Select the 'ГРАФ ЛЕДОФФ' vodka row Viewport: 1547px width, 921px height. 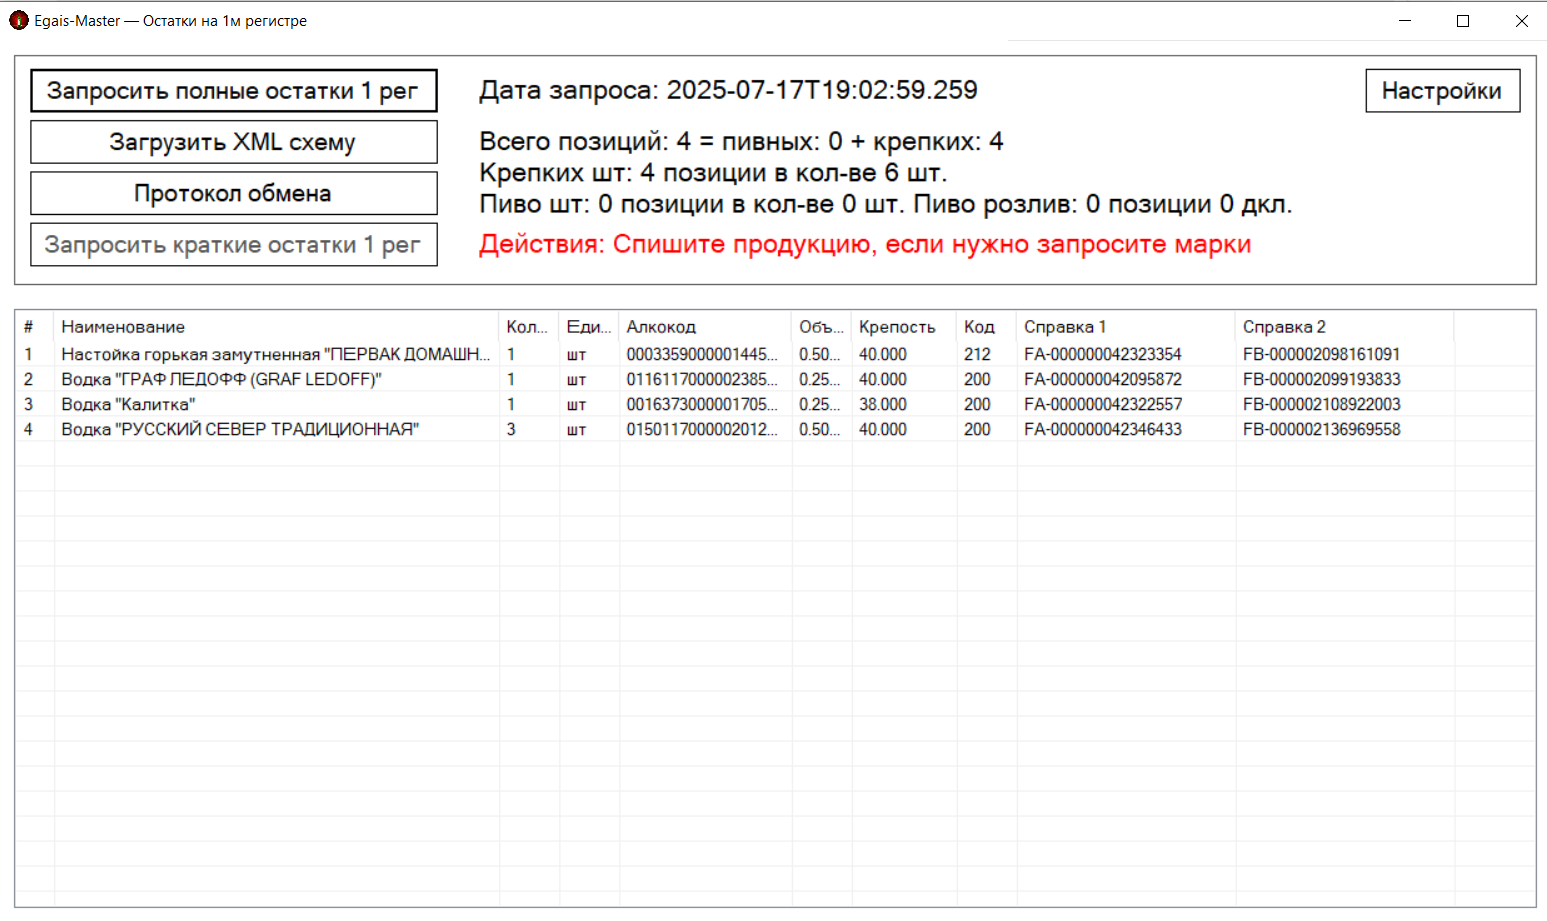[221, 380]
